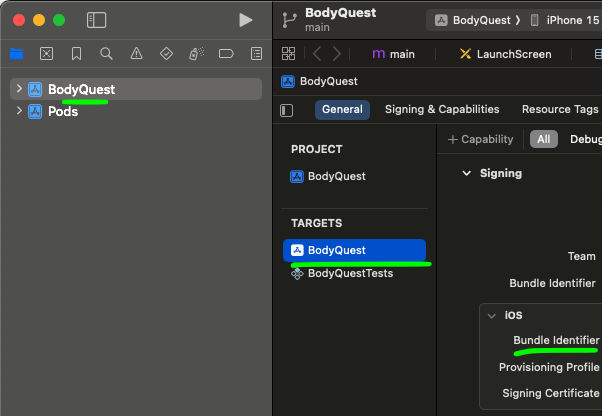Close the Xcode window

pos(19,20)
